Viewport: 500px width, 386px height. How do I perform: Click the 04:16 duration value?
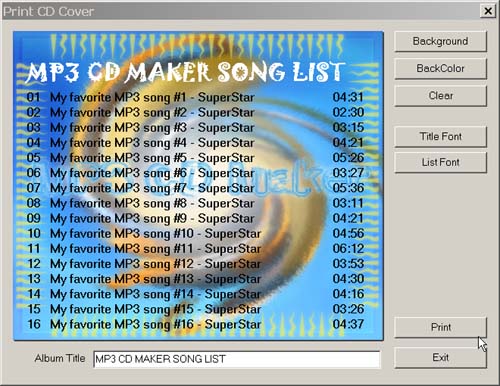[x=348, y=294]
